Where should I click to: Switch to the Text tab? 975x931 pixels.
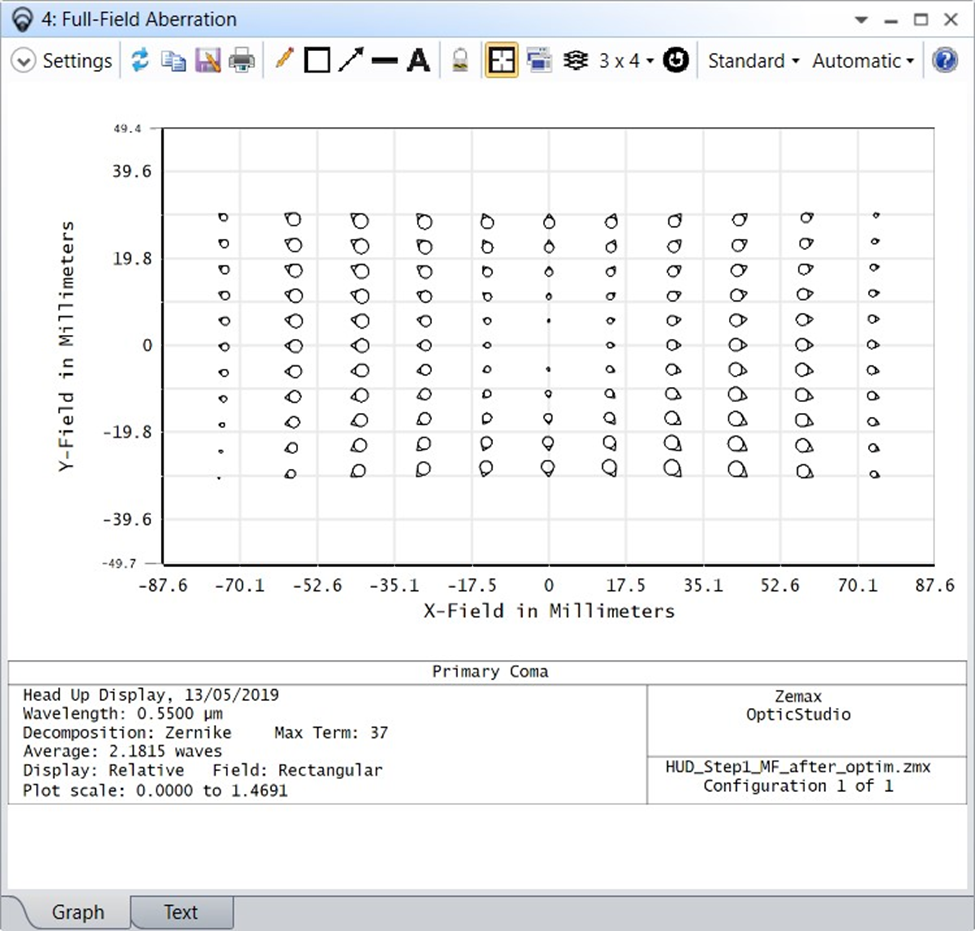pos(181,912)
